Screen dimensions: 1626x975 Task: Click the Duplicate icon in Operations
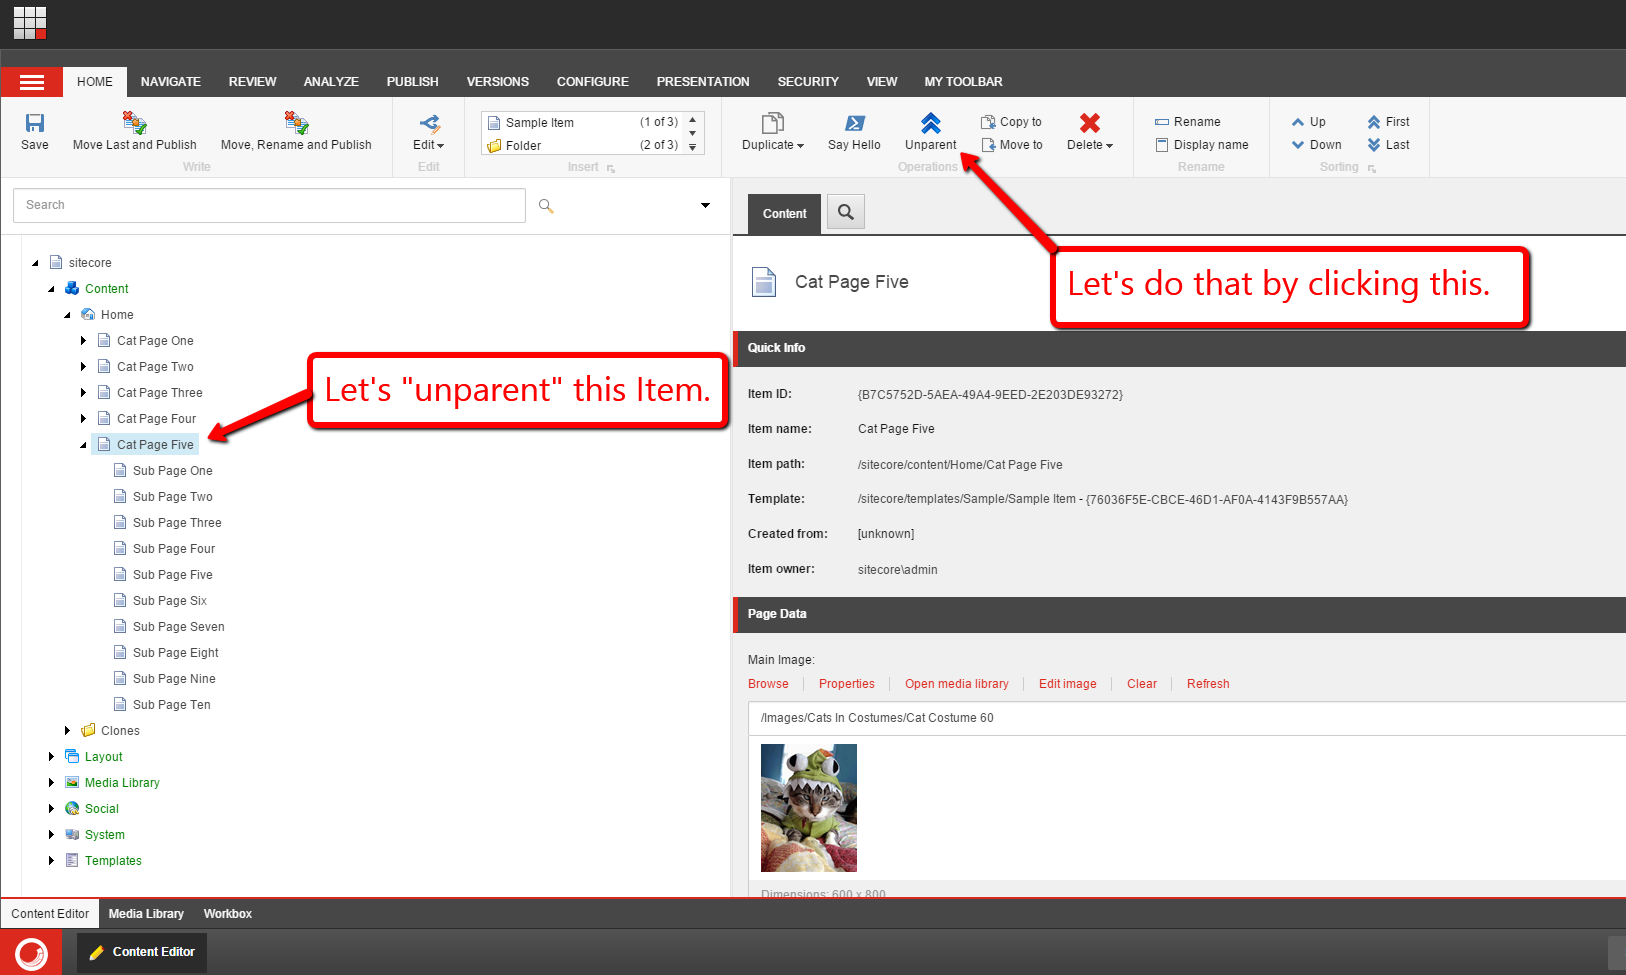(772, 123)
